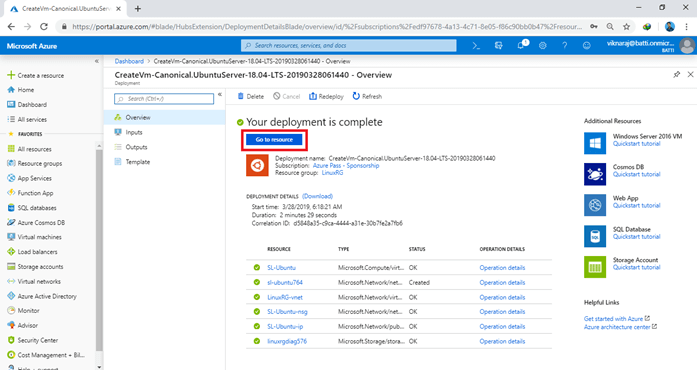Open Azure Active Directory

pyautogui.click(x=42, y=296)
